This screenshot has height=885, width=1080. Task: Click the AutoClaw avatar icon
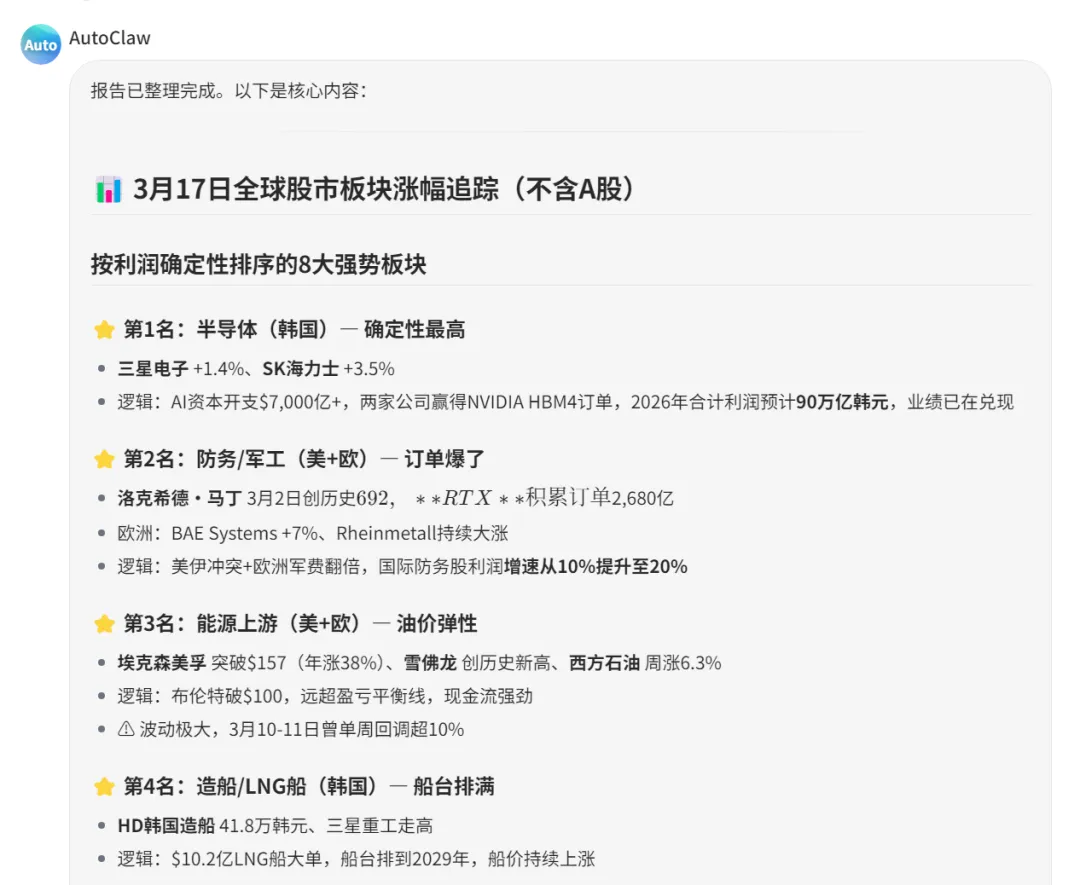coord(41,45)
